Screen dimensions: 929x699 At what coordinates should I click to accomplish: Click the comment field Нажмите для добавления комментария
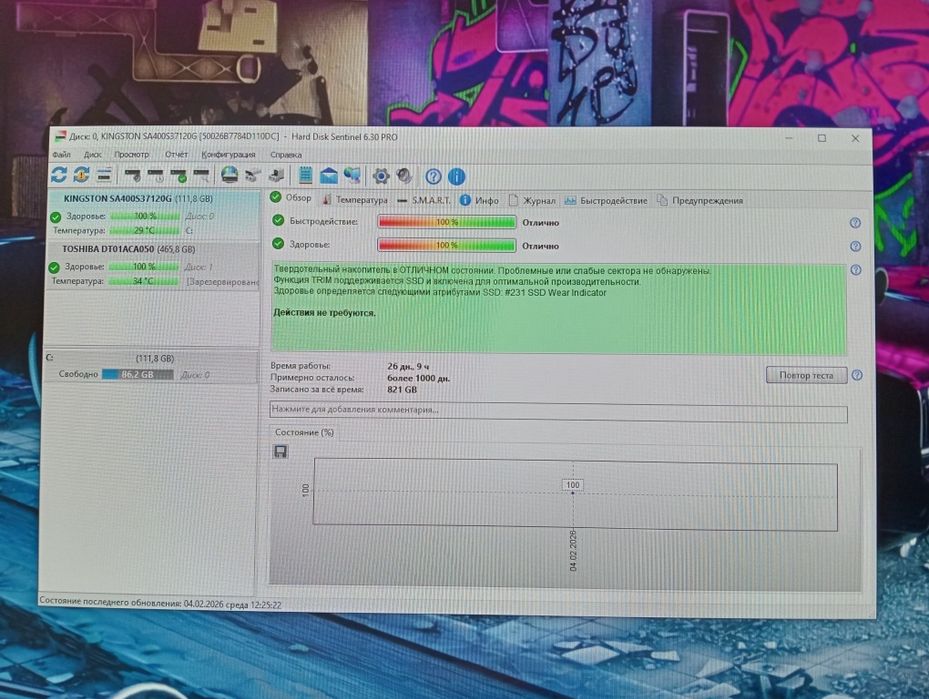[x=558, y=411]
